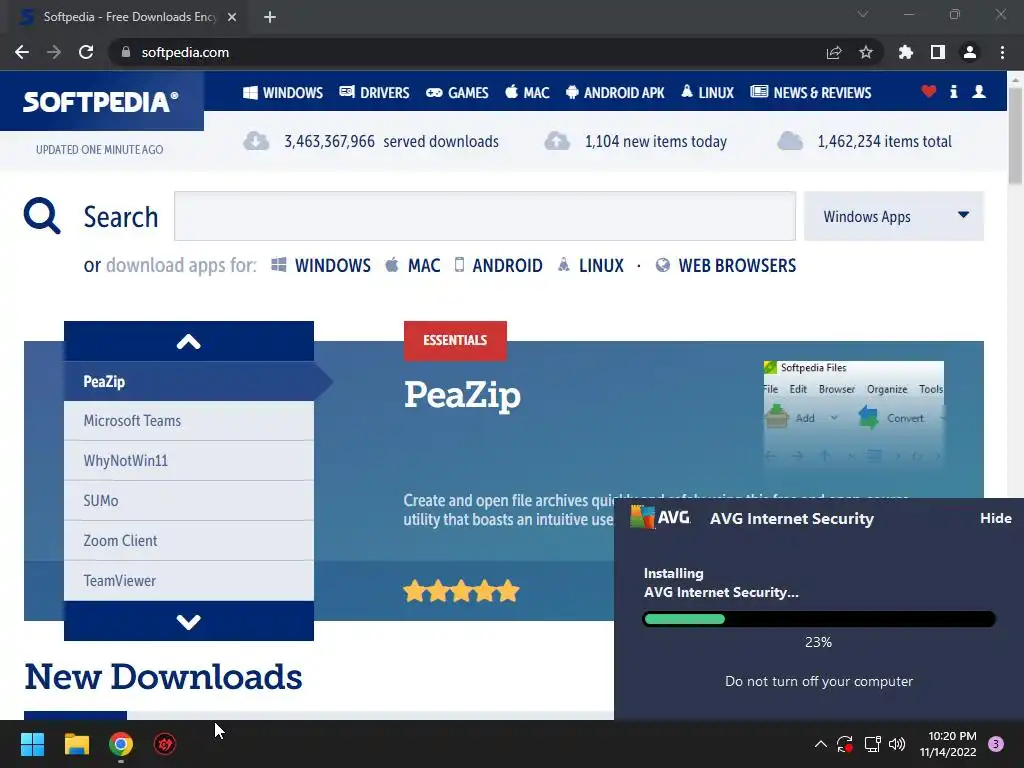Click the magnifying glass search icon
Image resolution: width=1024 pixels, height=768 pixels.
coord(42,216)
